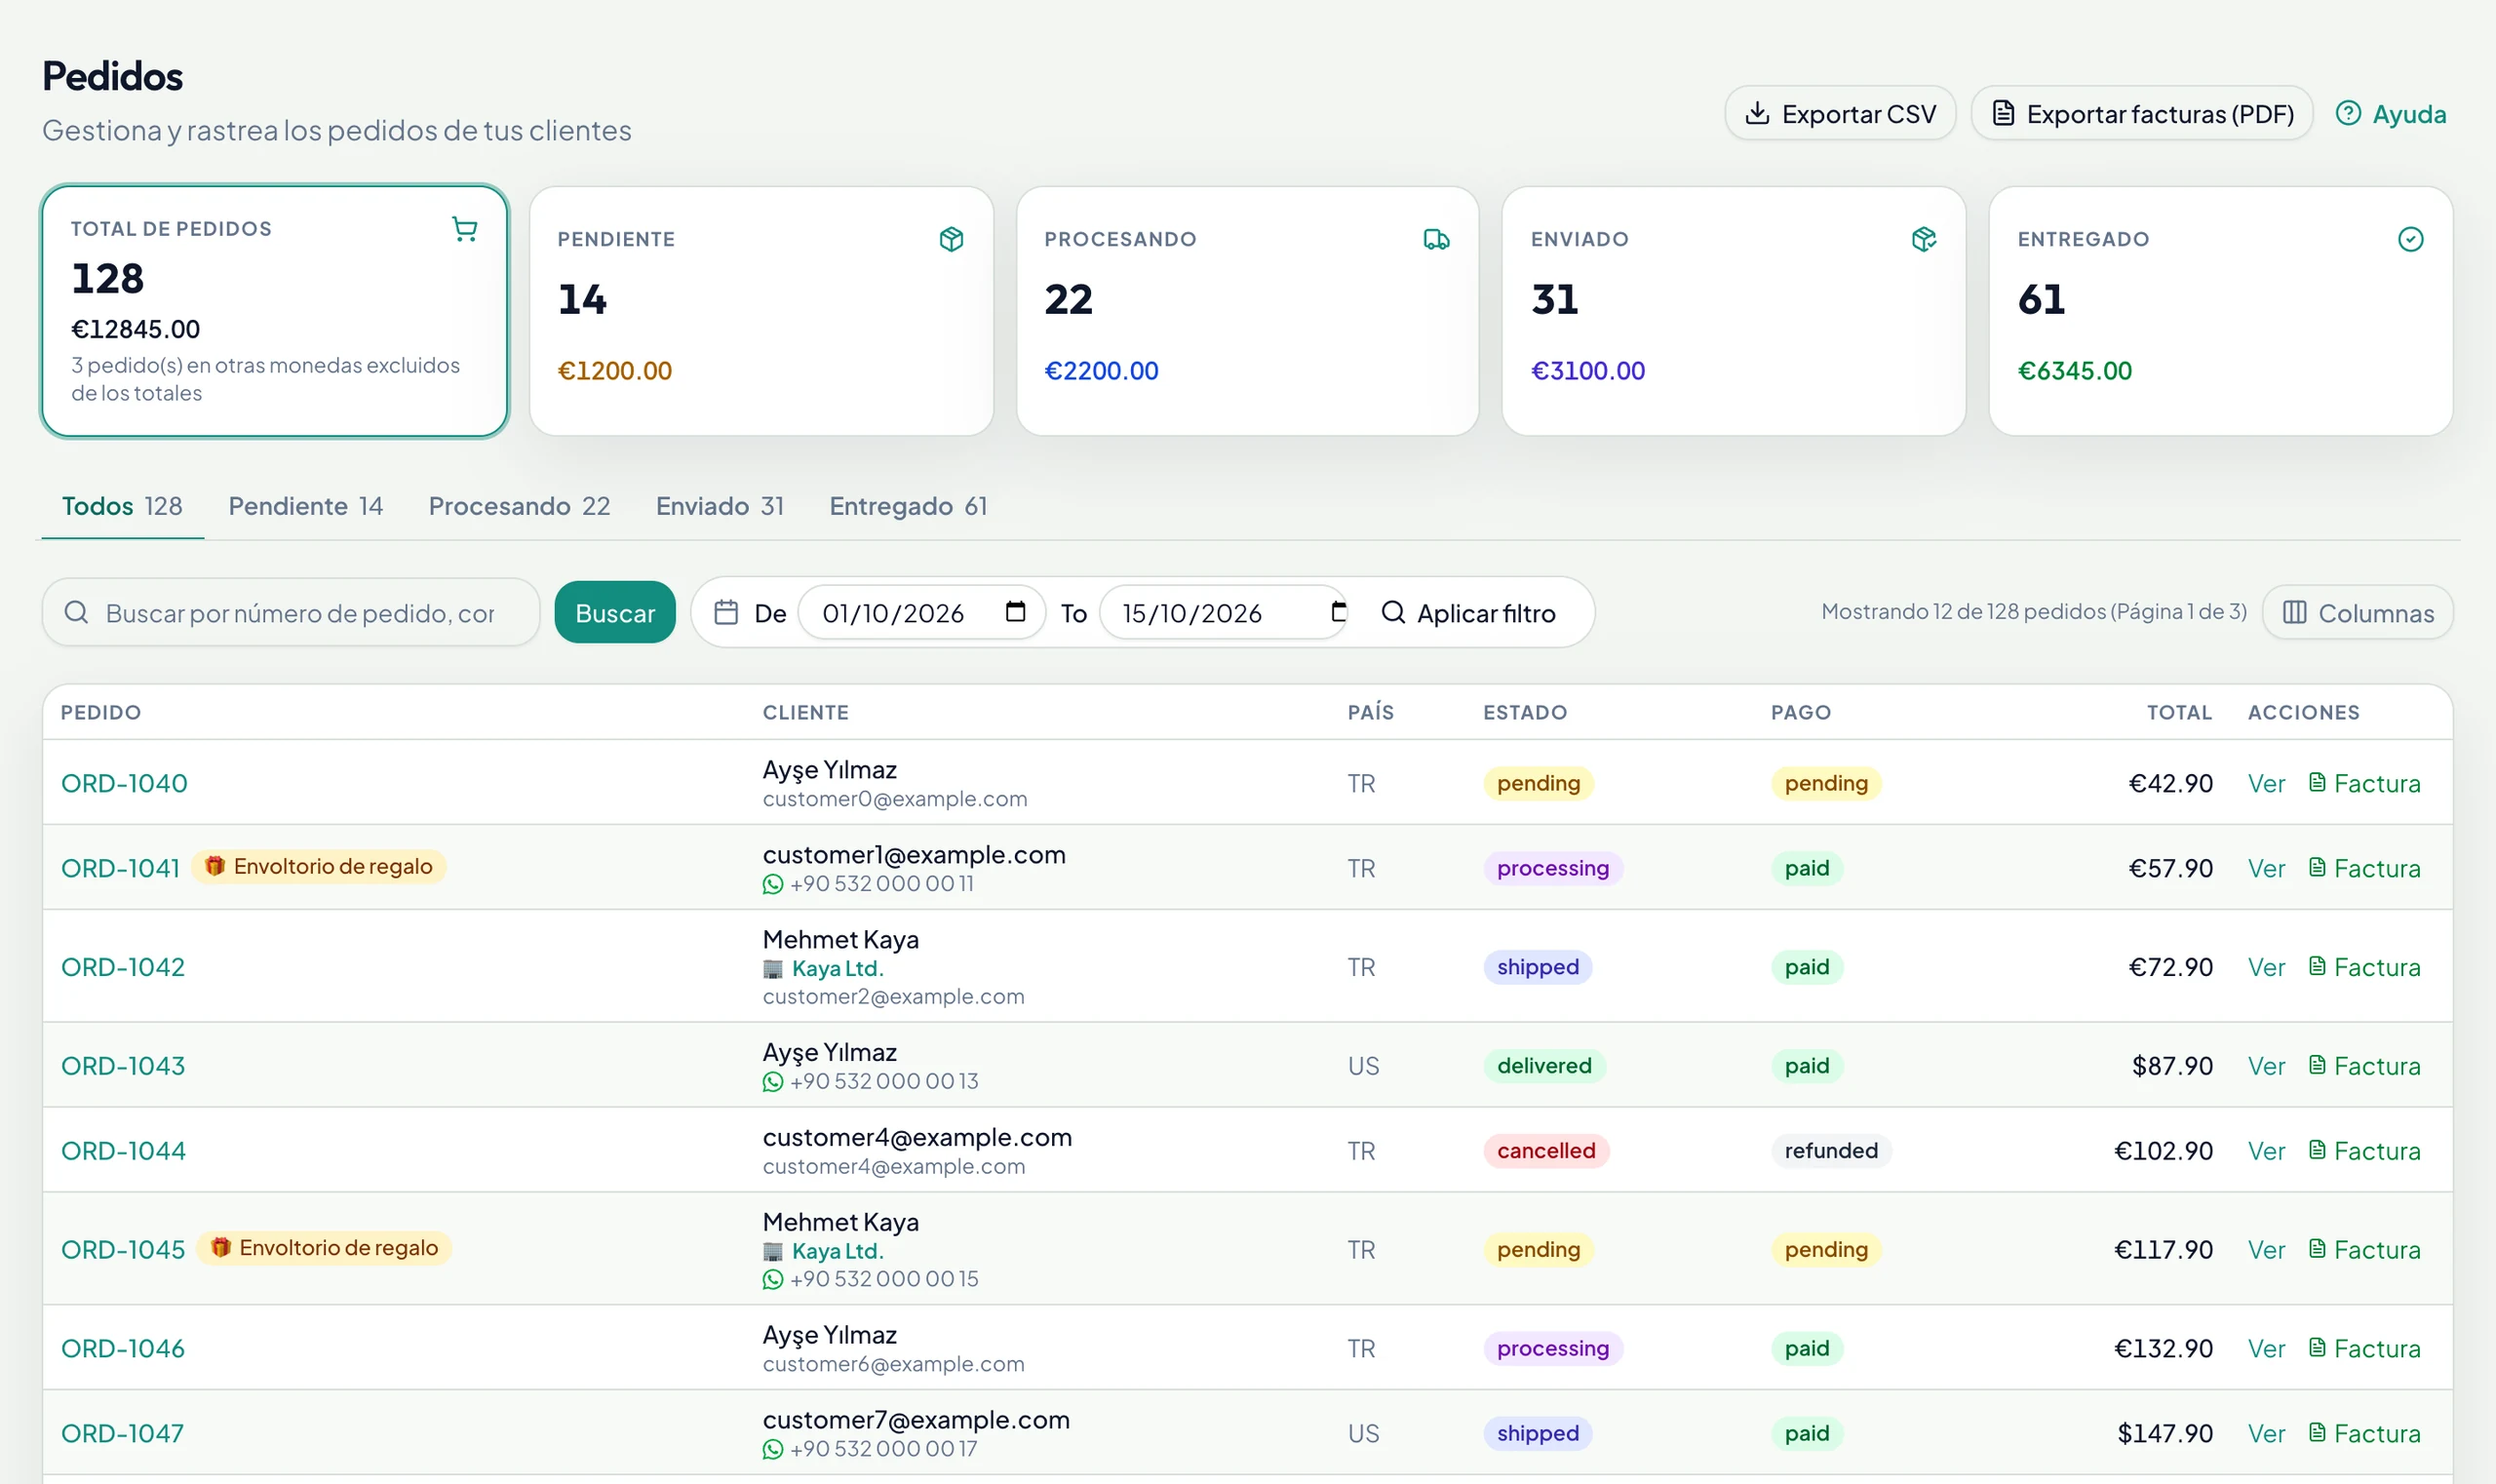This screenshot has width=2496, height=1484.
Task: Click the De date field 01/10/2026
Action: [x=922, y=613]
